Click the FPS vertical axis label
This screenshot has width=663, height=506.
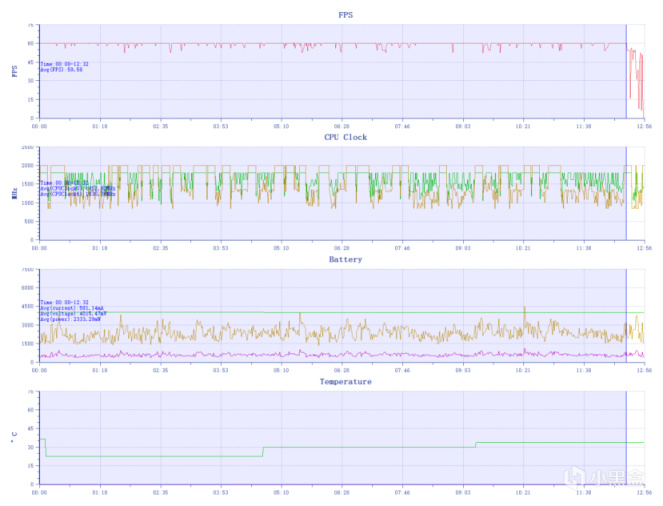(x=15, y=71)
